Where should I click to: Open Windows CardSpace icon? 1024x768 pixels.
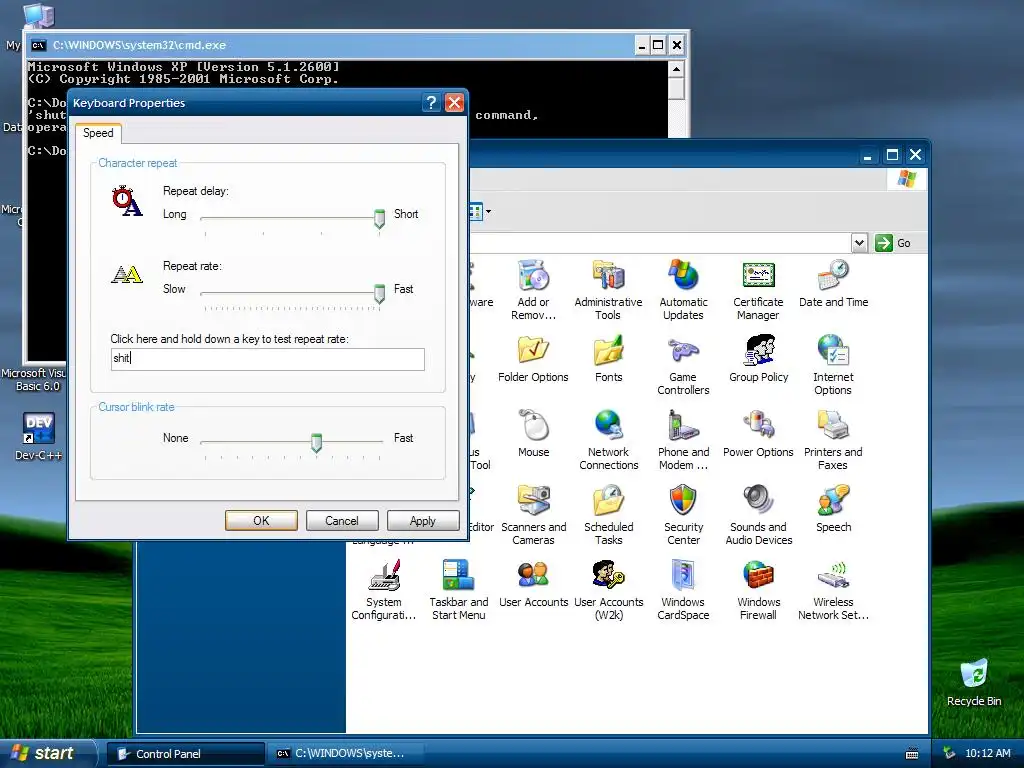click(x=683, y=590)
